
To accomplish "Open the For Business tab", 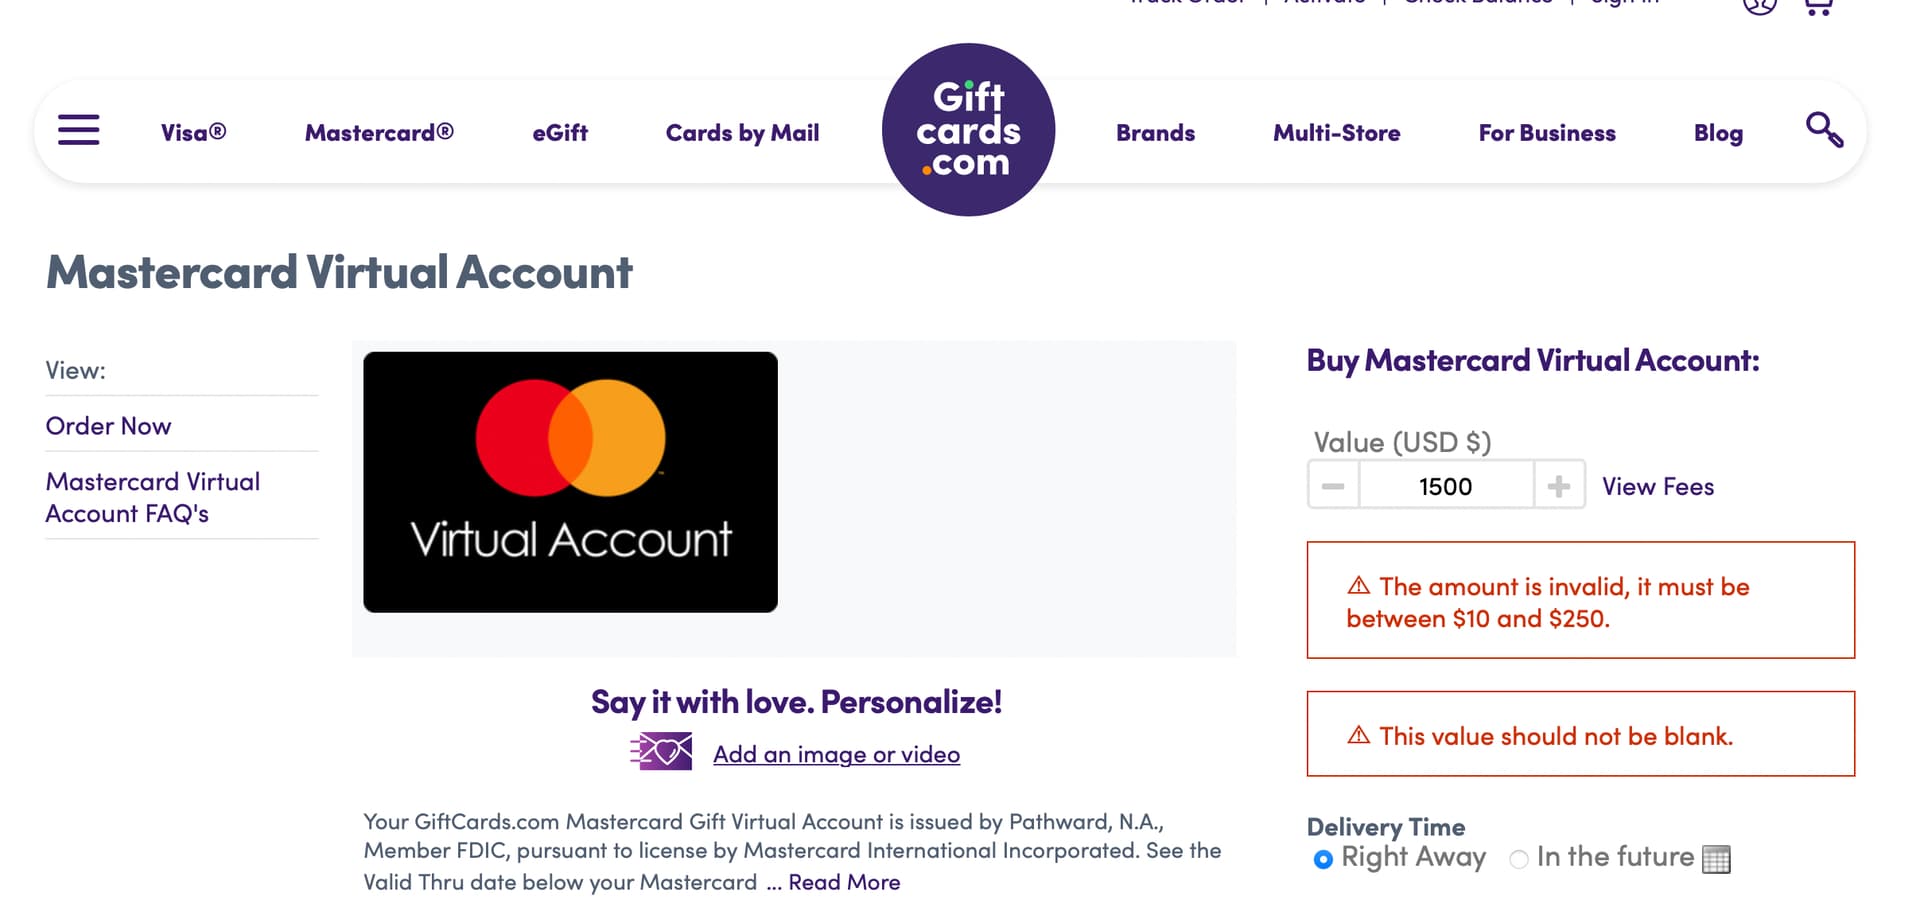I will (x=1546, y=131).
